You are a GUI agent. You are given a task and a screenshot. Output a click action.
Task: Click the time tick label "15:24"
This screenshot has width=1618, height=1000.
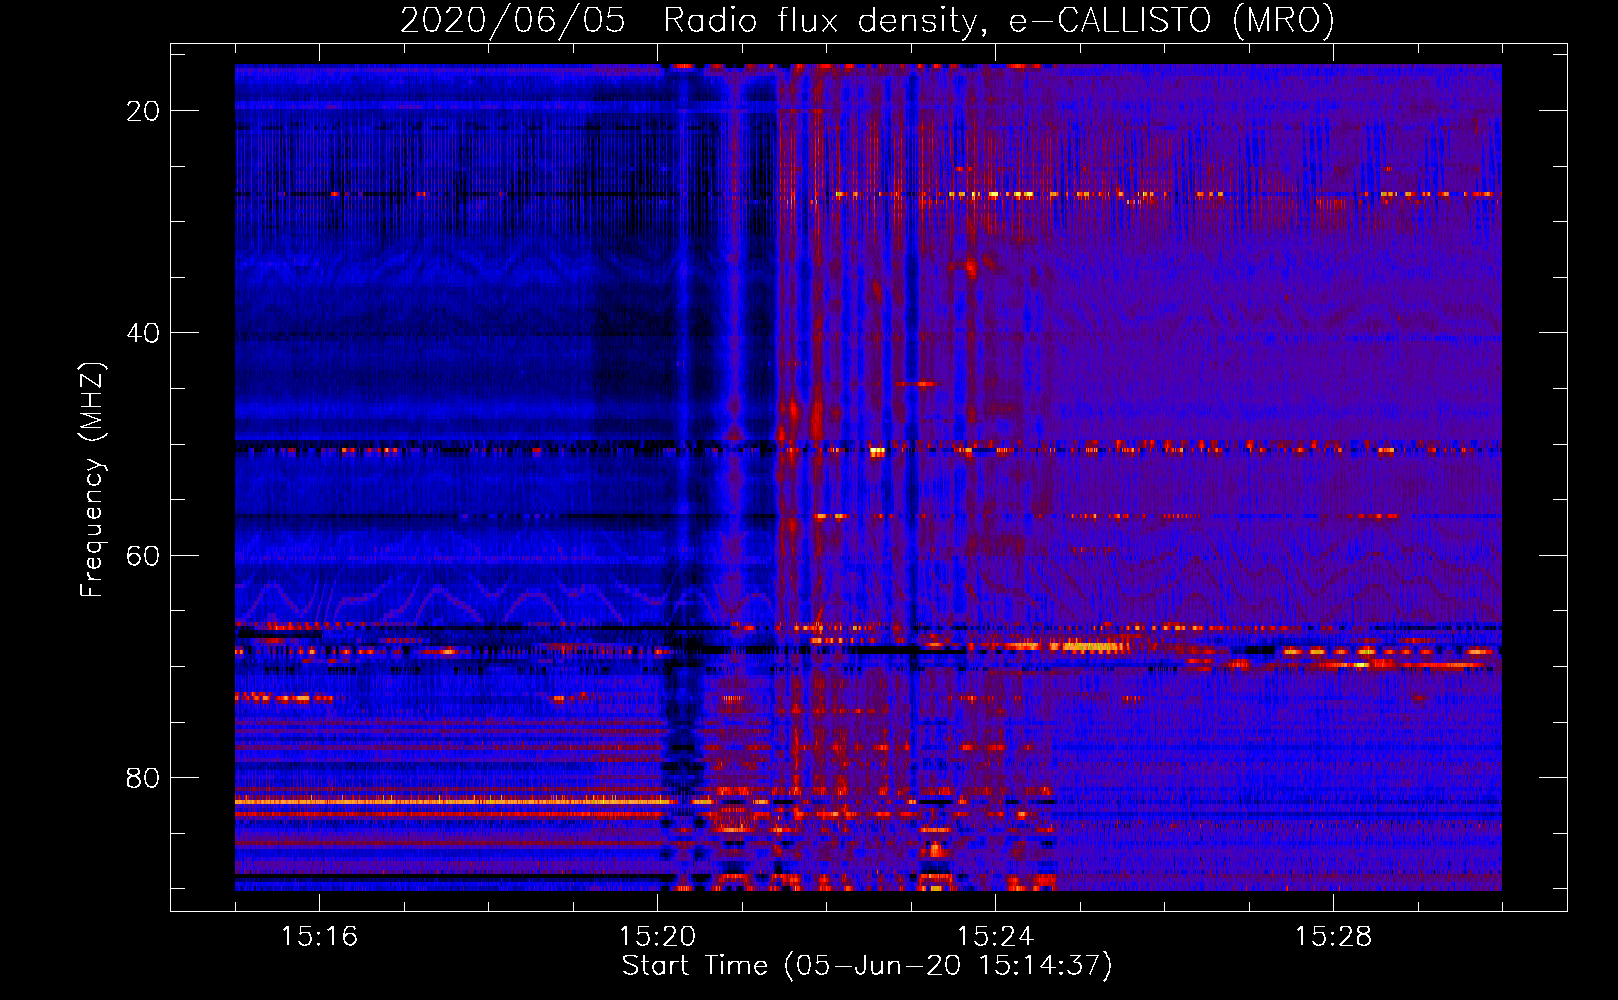click(996, 936)
